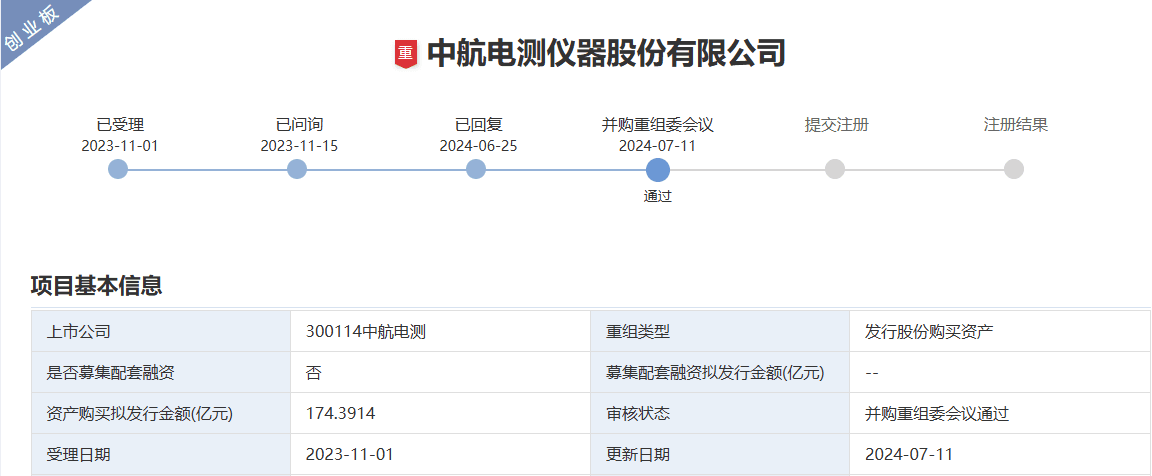Click the 2023-11-01 date under 已受理
Image resolution: width=1152 pixels, height=476 pixels.
click(120, 145)
